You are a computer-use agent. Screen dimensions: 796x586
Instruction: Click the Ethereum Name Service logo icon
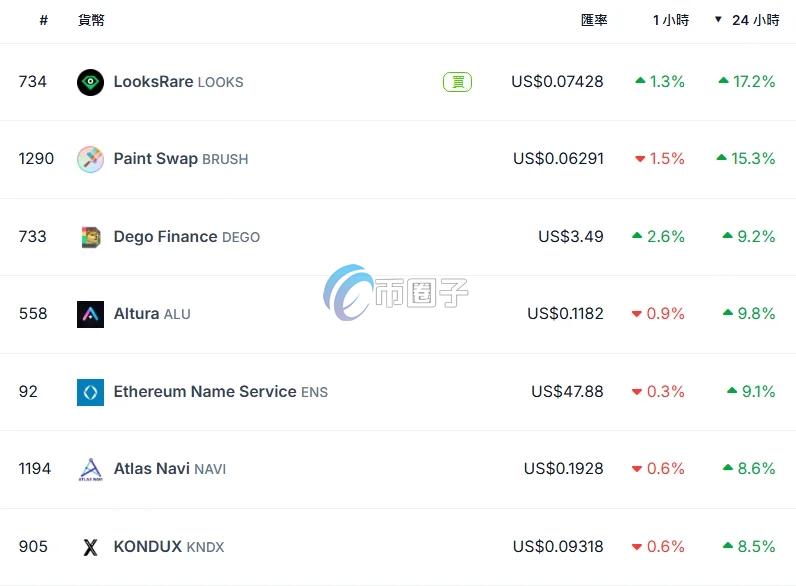pyautogui.click(x=90, y=392)
